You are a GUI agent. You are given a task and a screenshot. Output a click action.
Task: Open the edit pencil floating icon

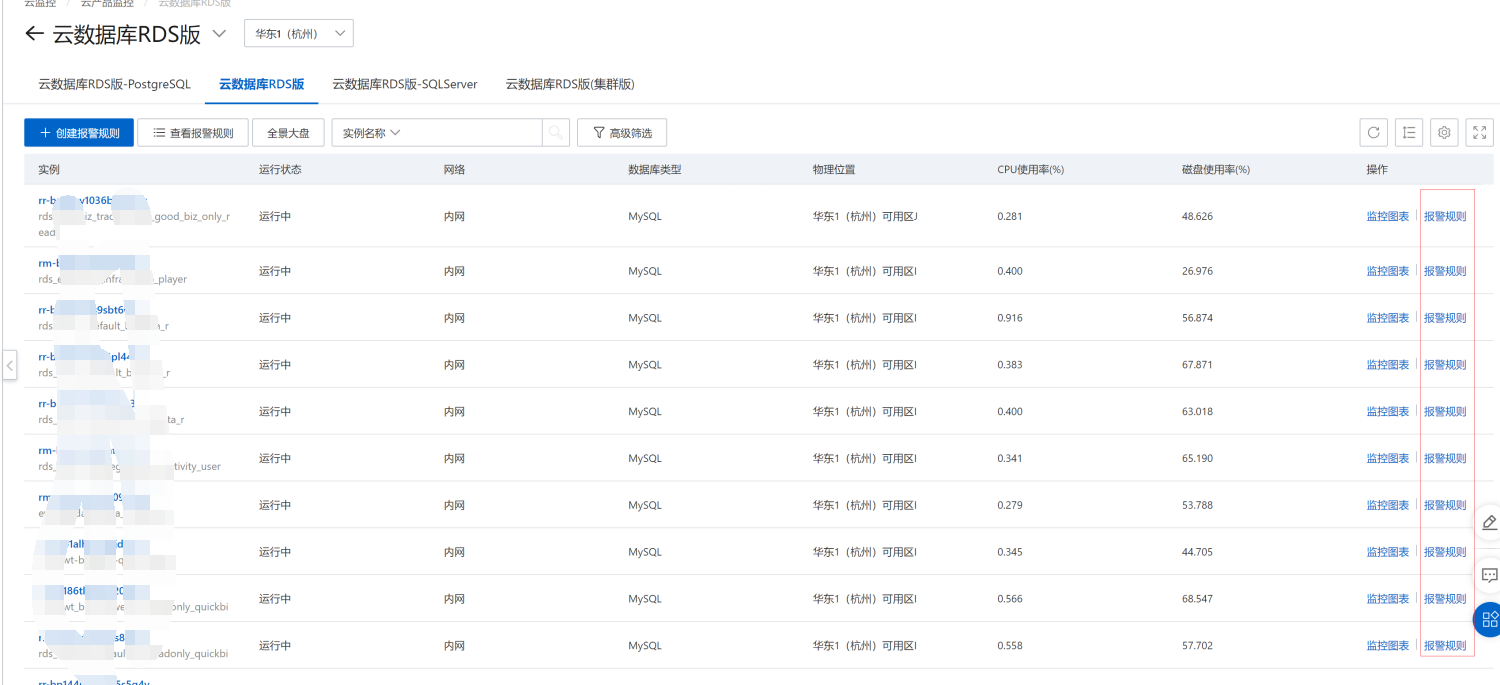pyautogui.click(x=1489, y=522)
